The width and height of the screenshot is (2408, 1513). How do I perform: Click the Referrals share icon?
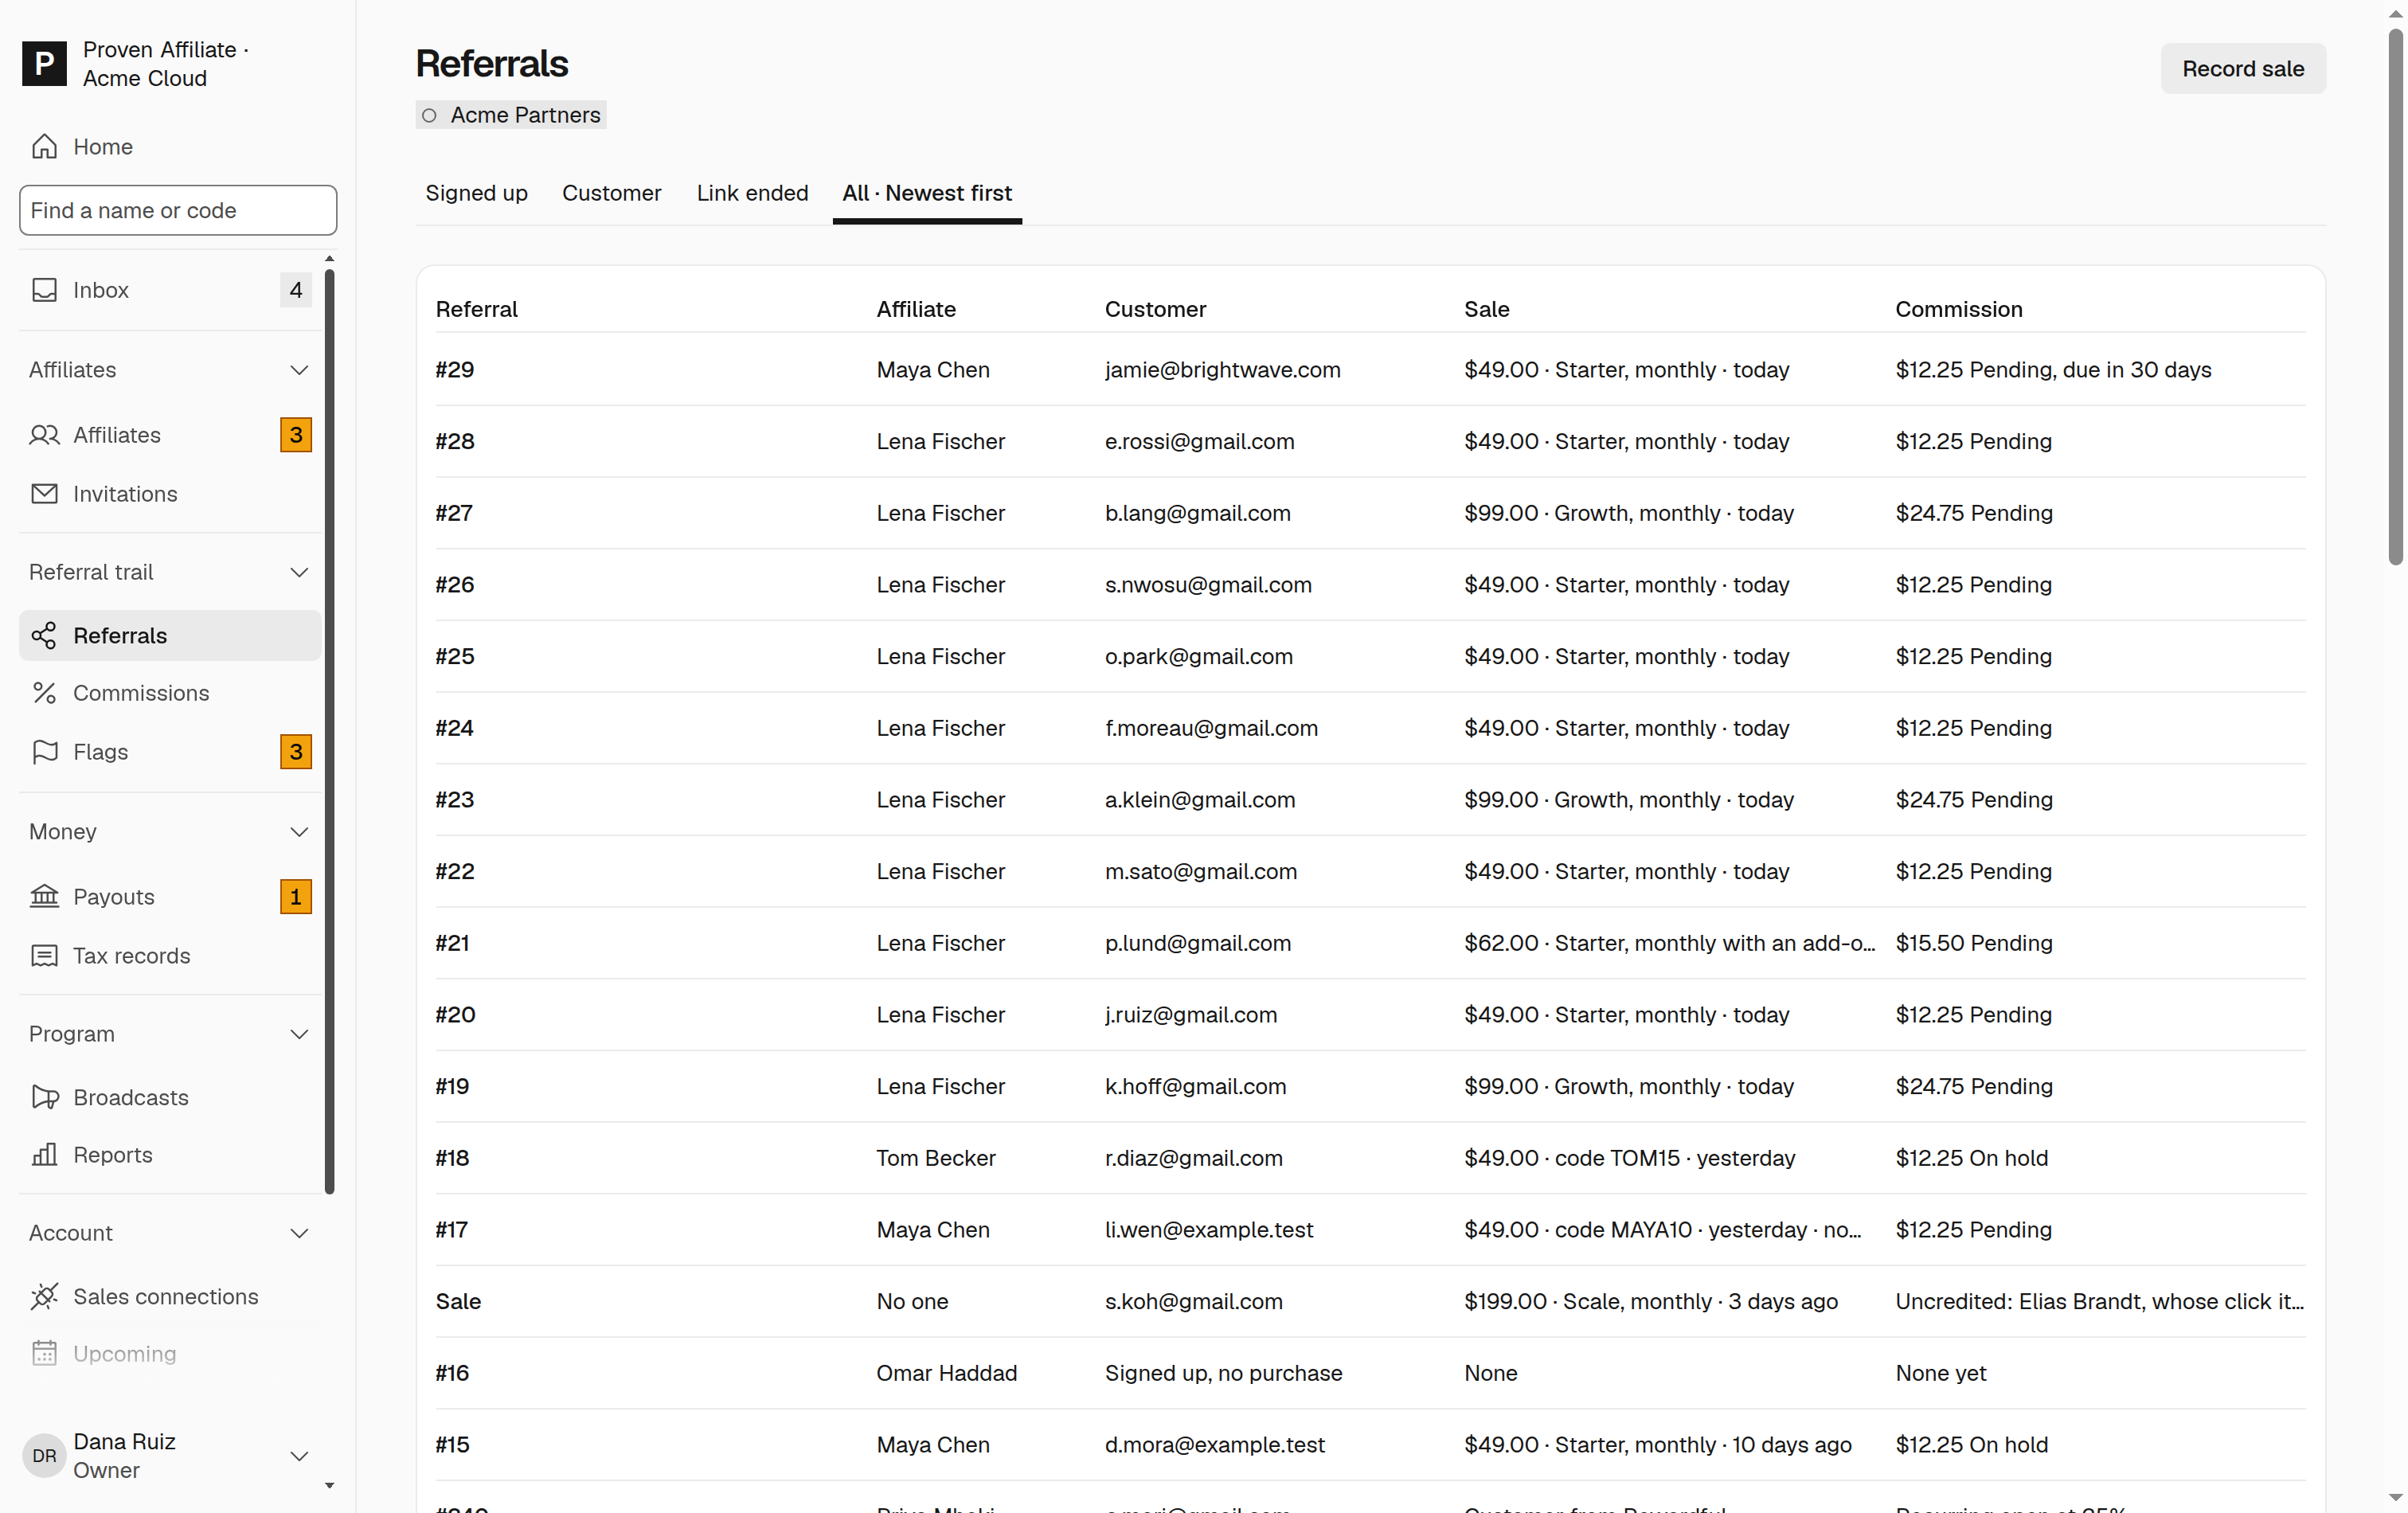click(x=44, y=636)
